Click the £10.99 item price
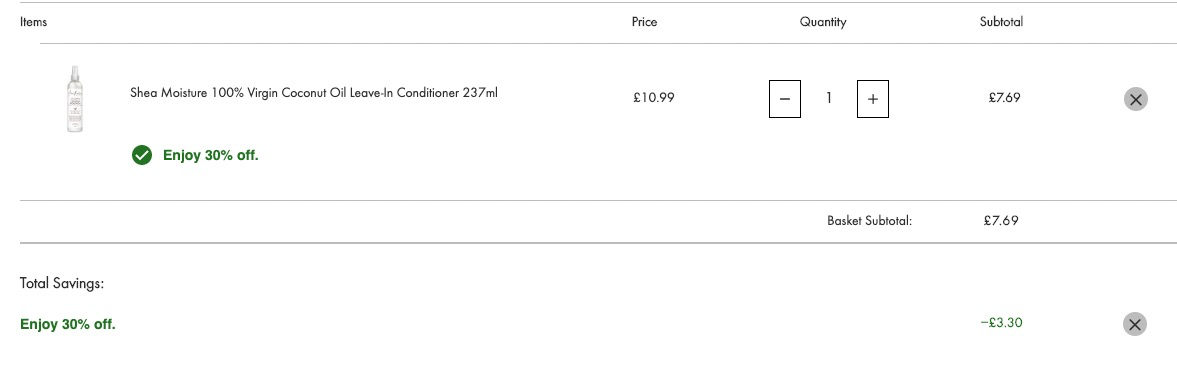Viewport: 1177px width, 372px height. point(654,98)
